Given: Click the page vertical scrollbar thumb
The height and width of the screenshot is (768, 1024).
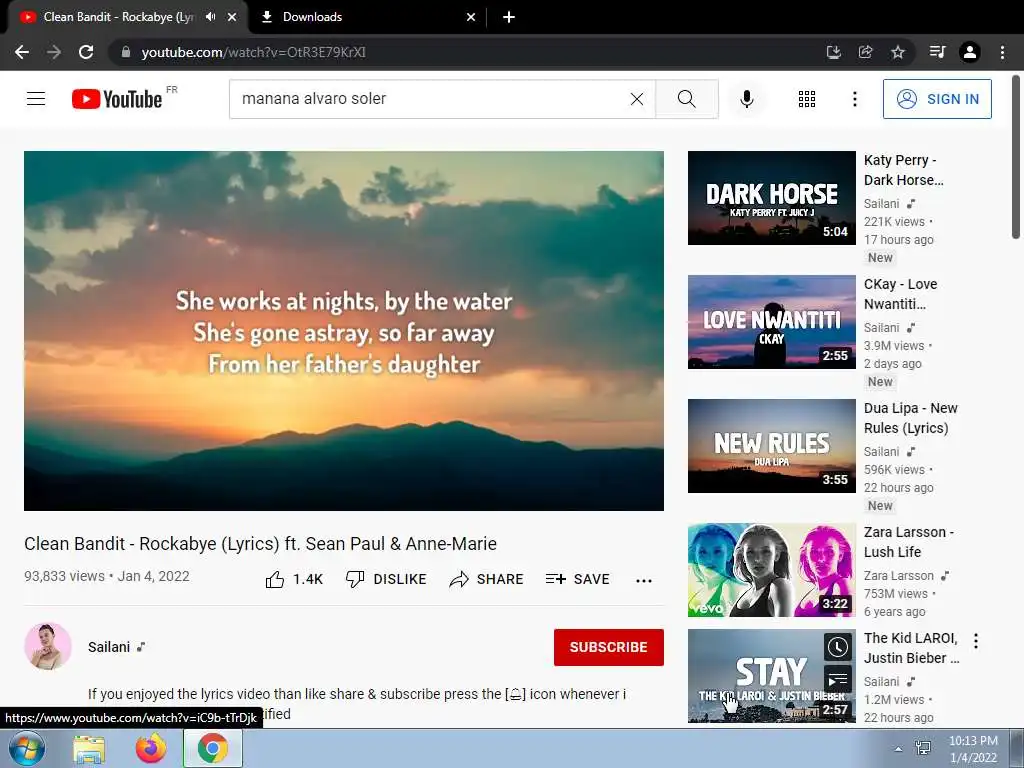Looking at the screenshot, I should pyautogui.click(x=1016, y=157).
